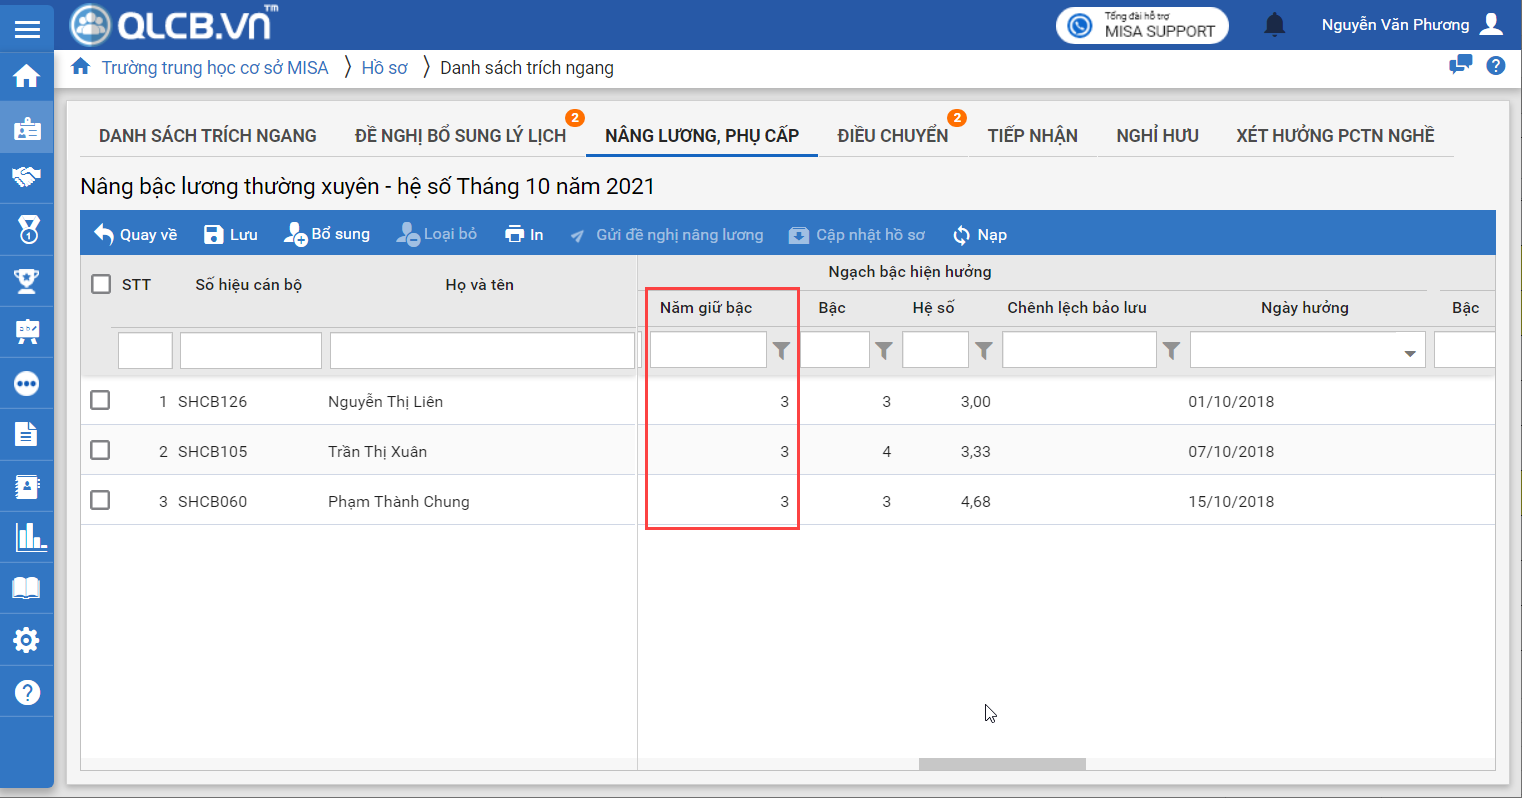Click the horizontal scrollbar of the table
The height and width of the screenshot is (798, 1522).
[1001, 764]
